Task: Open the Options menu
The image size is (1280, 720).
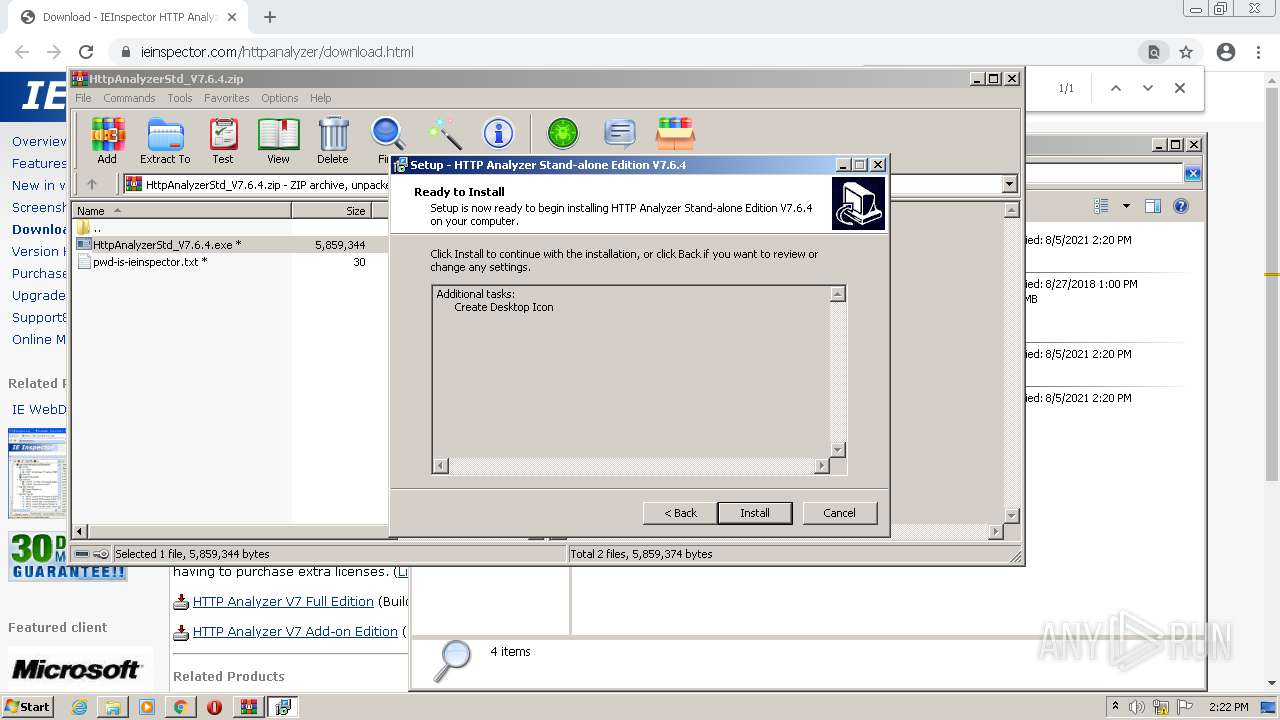Action: point(280,98)
